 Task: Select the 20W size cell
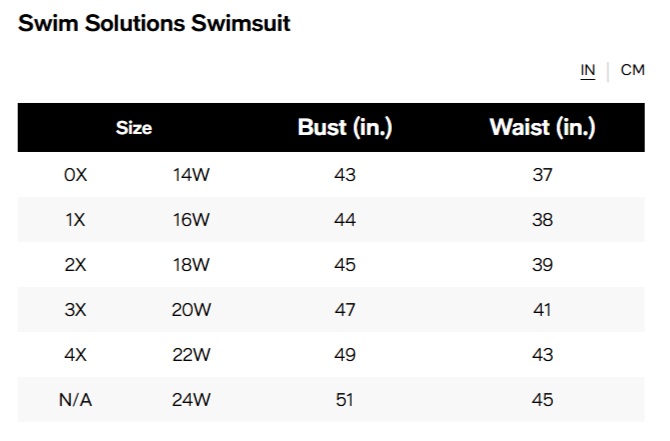191,310
